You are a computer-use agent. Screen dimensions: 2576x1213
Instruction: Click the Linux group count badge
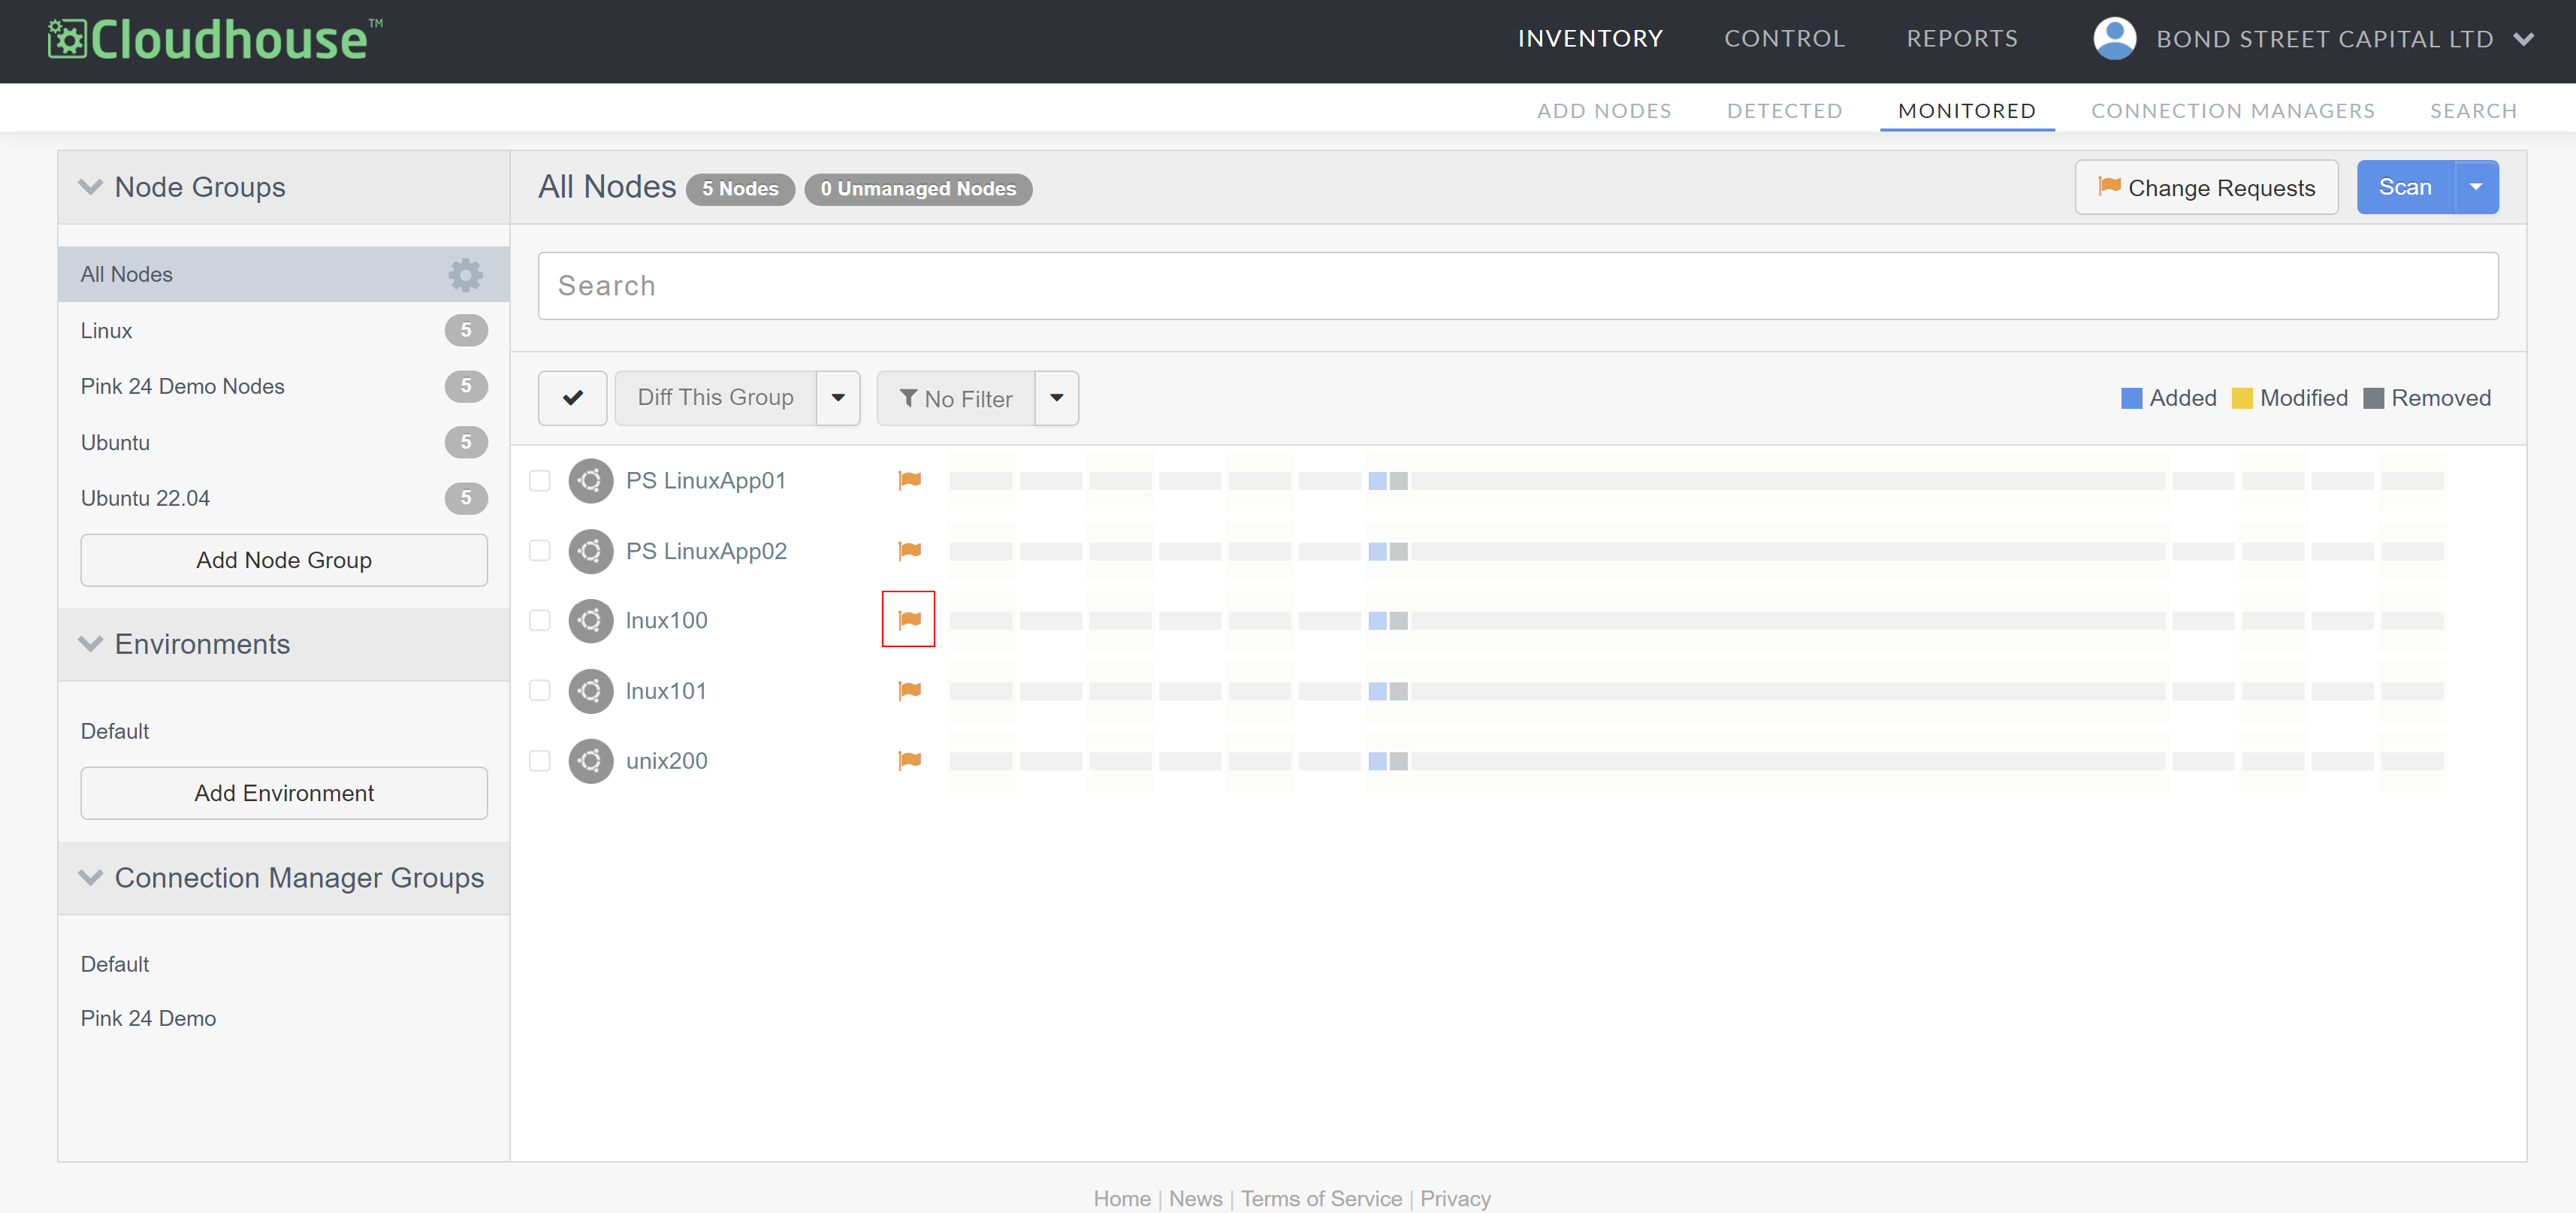pyautogui.click(x=466, y=330)
